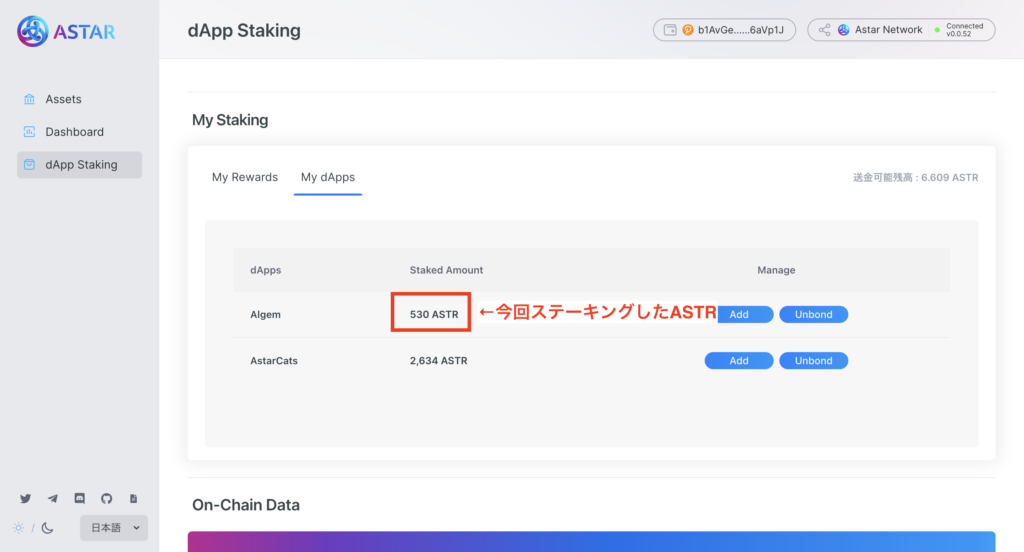
Task: Open the Astar Network selector
Action: click(901, 30)
